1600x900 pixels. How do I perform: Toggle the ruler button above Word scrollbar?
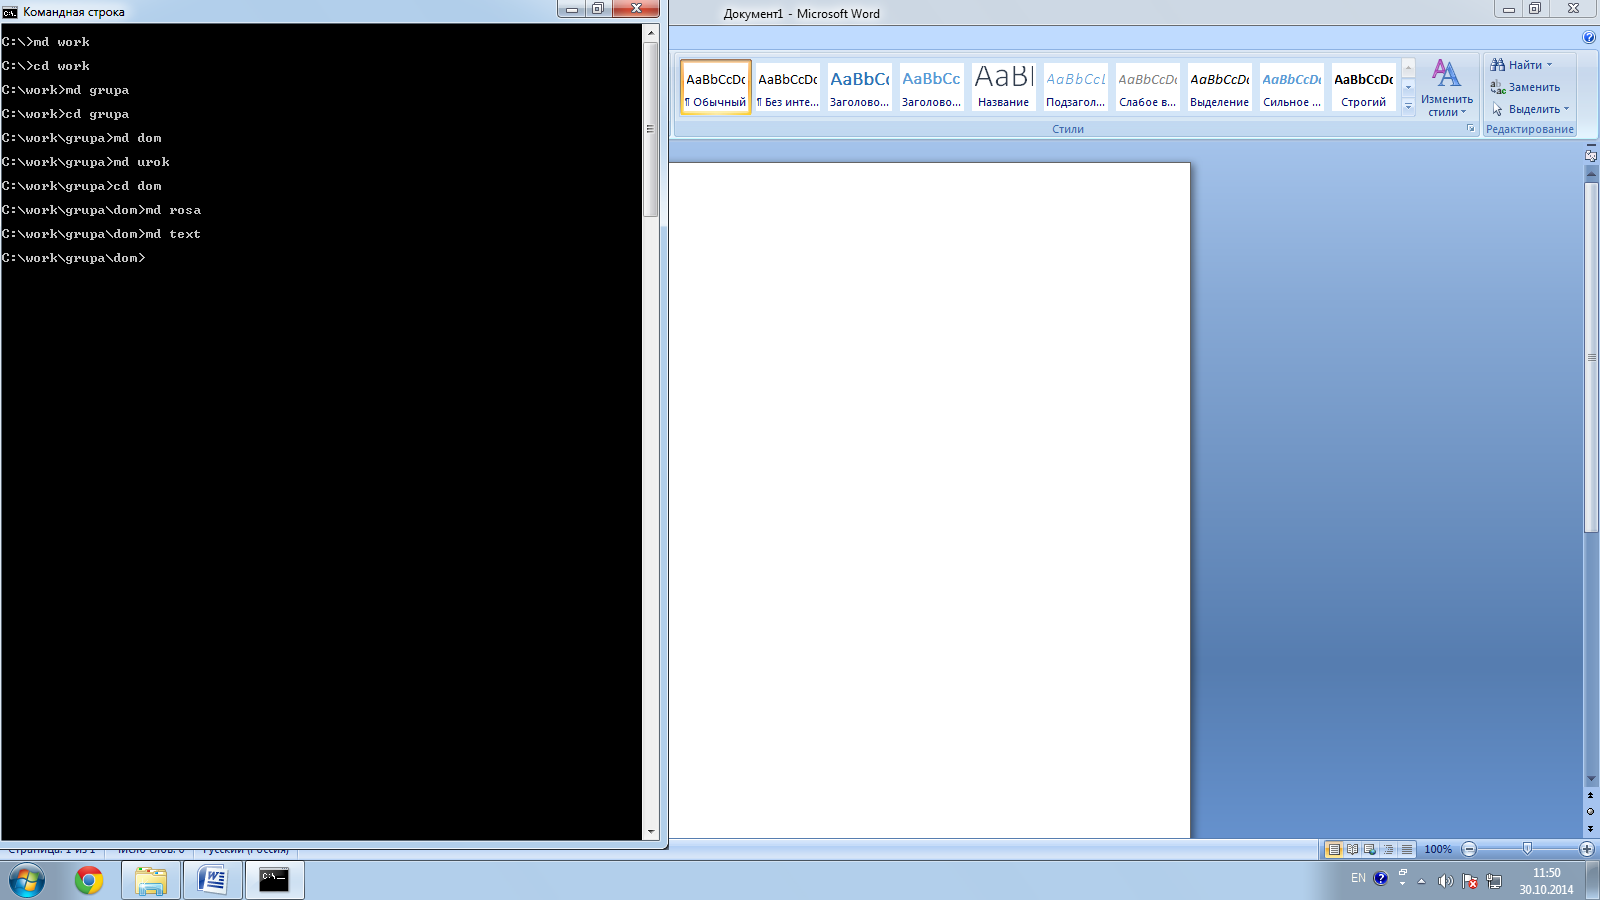1591,155
